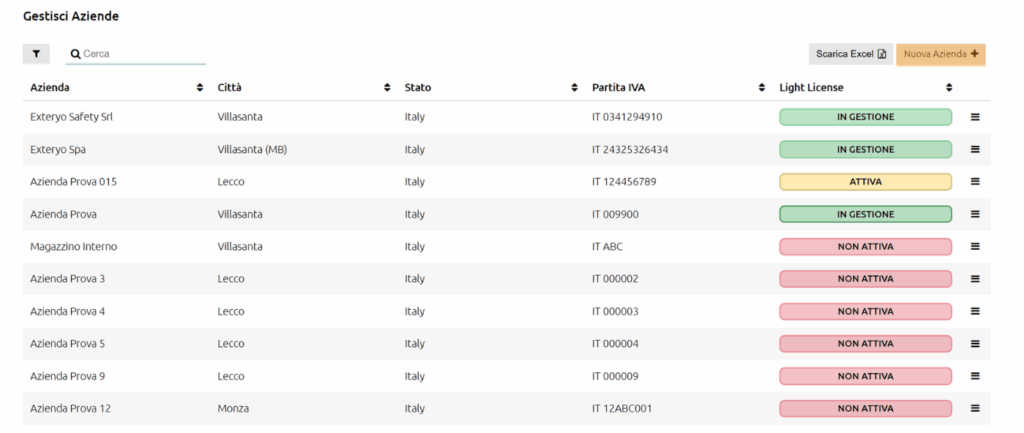Sort by Partita IVA column arrows
The width and height of the screenshot is (1024, 433).
coord(761,88)
